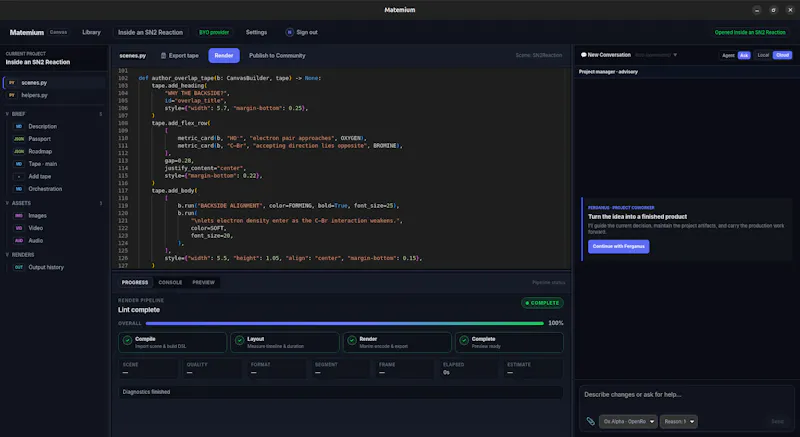Click the JSON icon beside Roadmap
The image size is (800, 437).
coord(19,151)
